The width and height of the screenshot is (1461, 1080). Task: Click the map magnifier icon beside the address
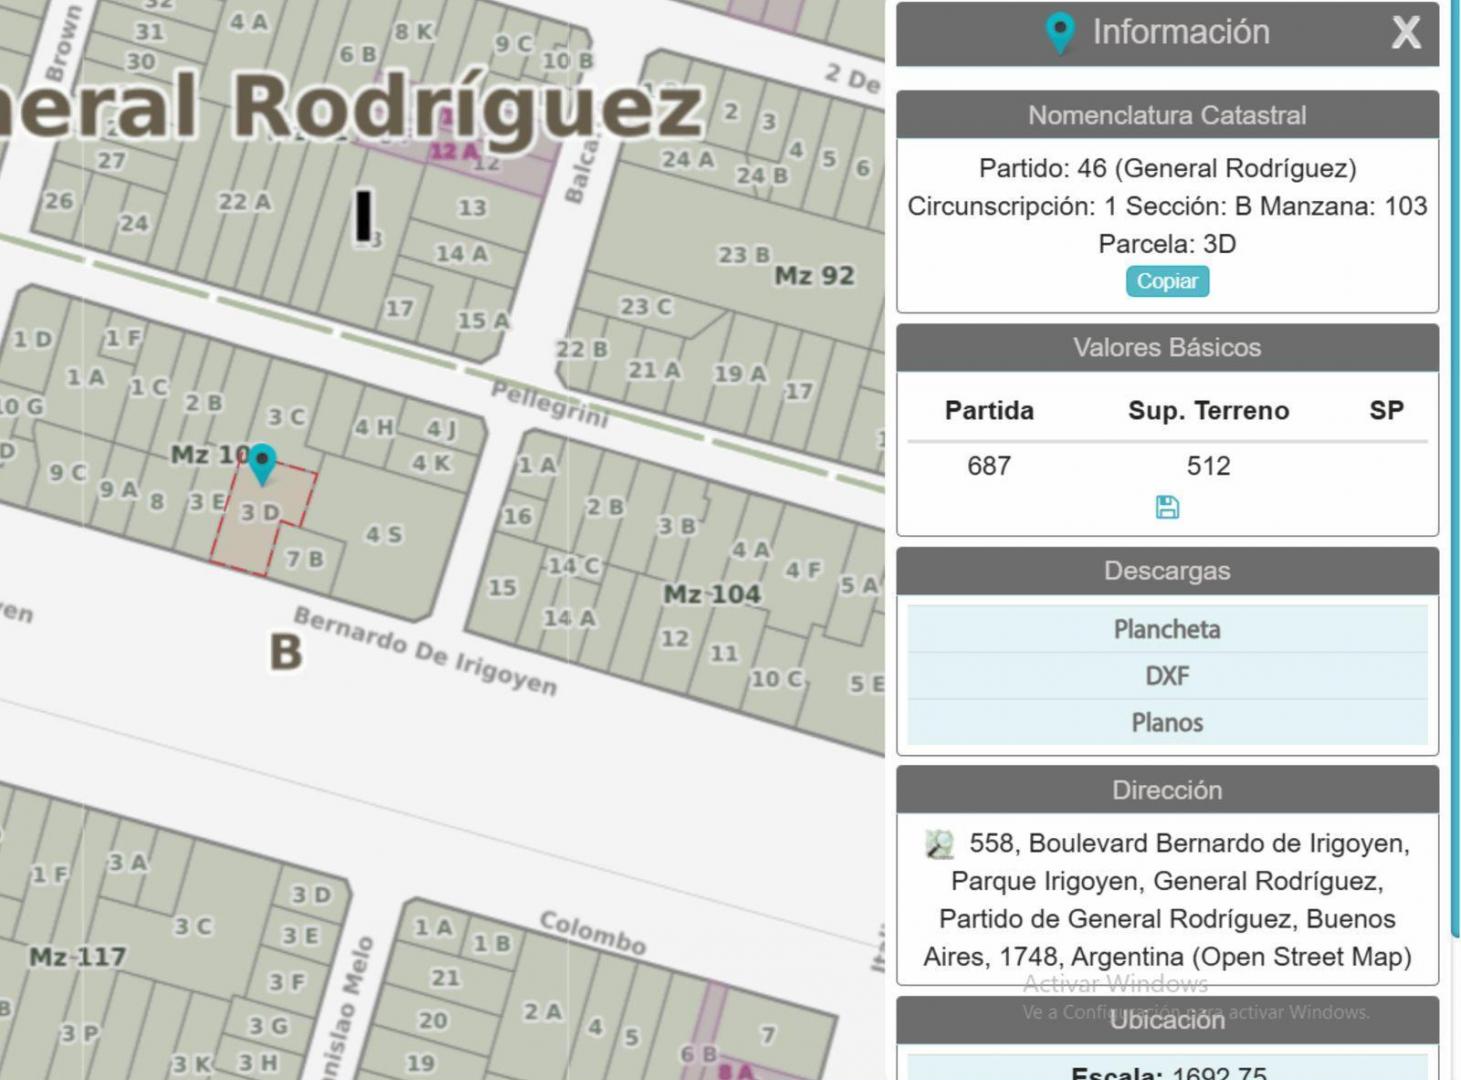click(939, 845)
